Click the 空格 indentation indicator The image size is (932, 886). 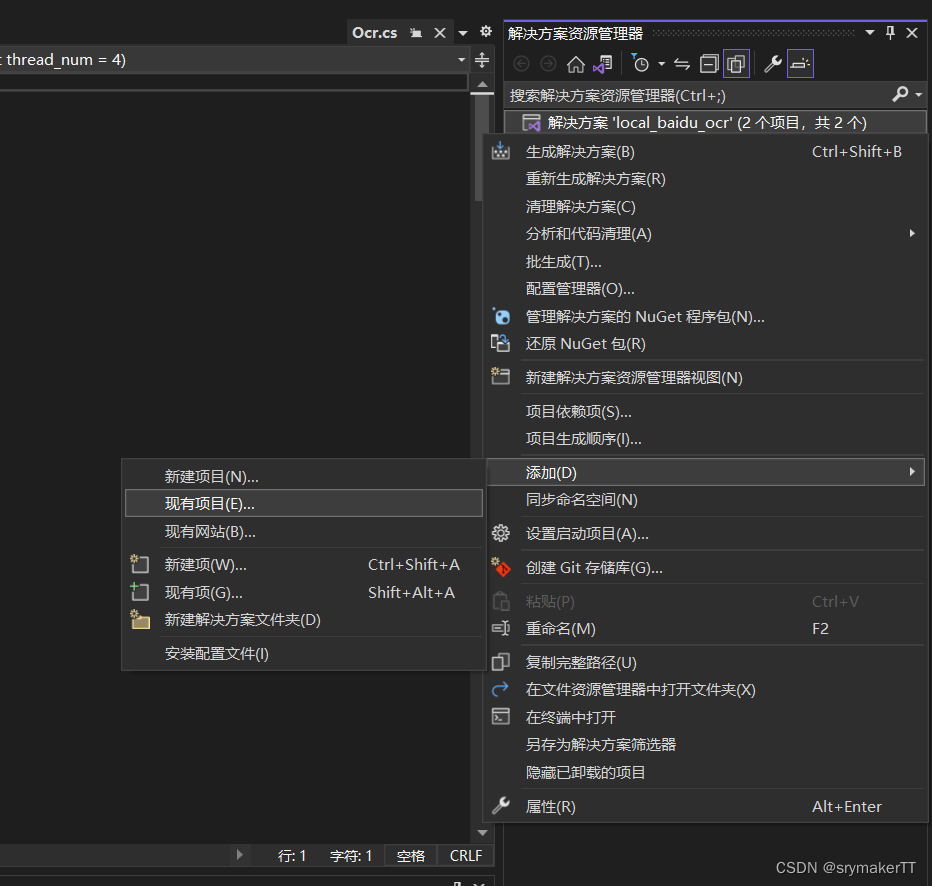[411, 856]
